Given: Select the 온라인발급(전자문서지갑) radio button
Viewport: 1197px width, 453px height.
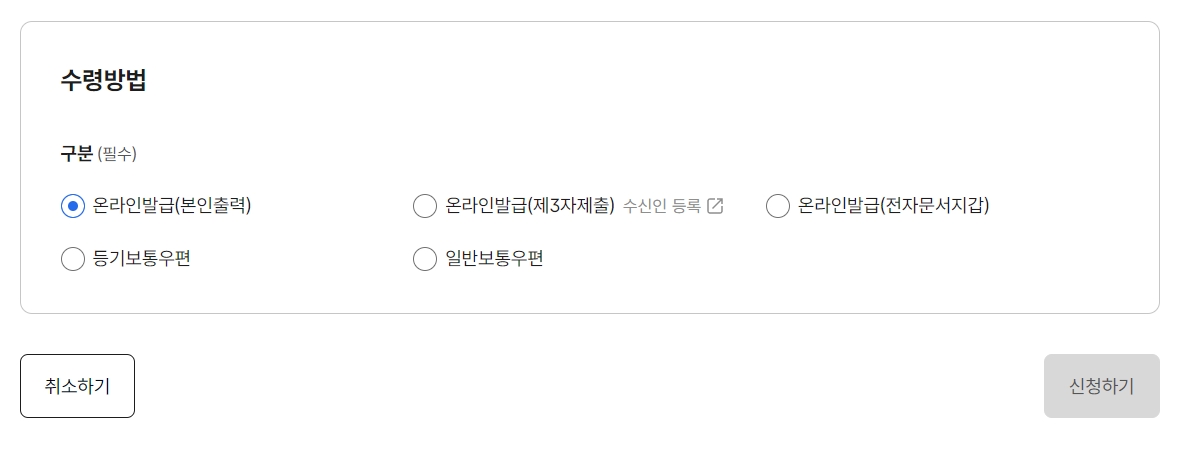Looking at the screenshot, I should (x=777, y=206).
